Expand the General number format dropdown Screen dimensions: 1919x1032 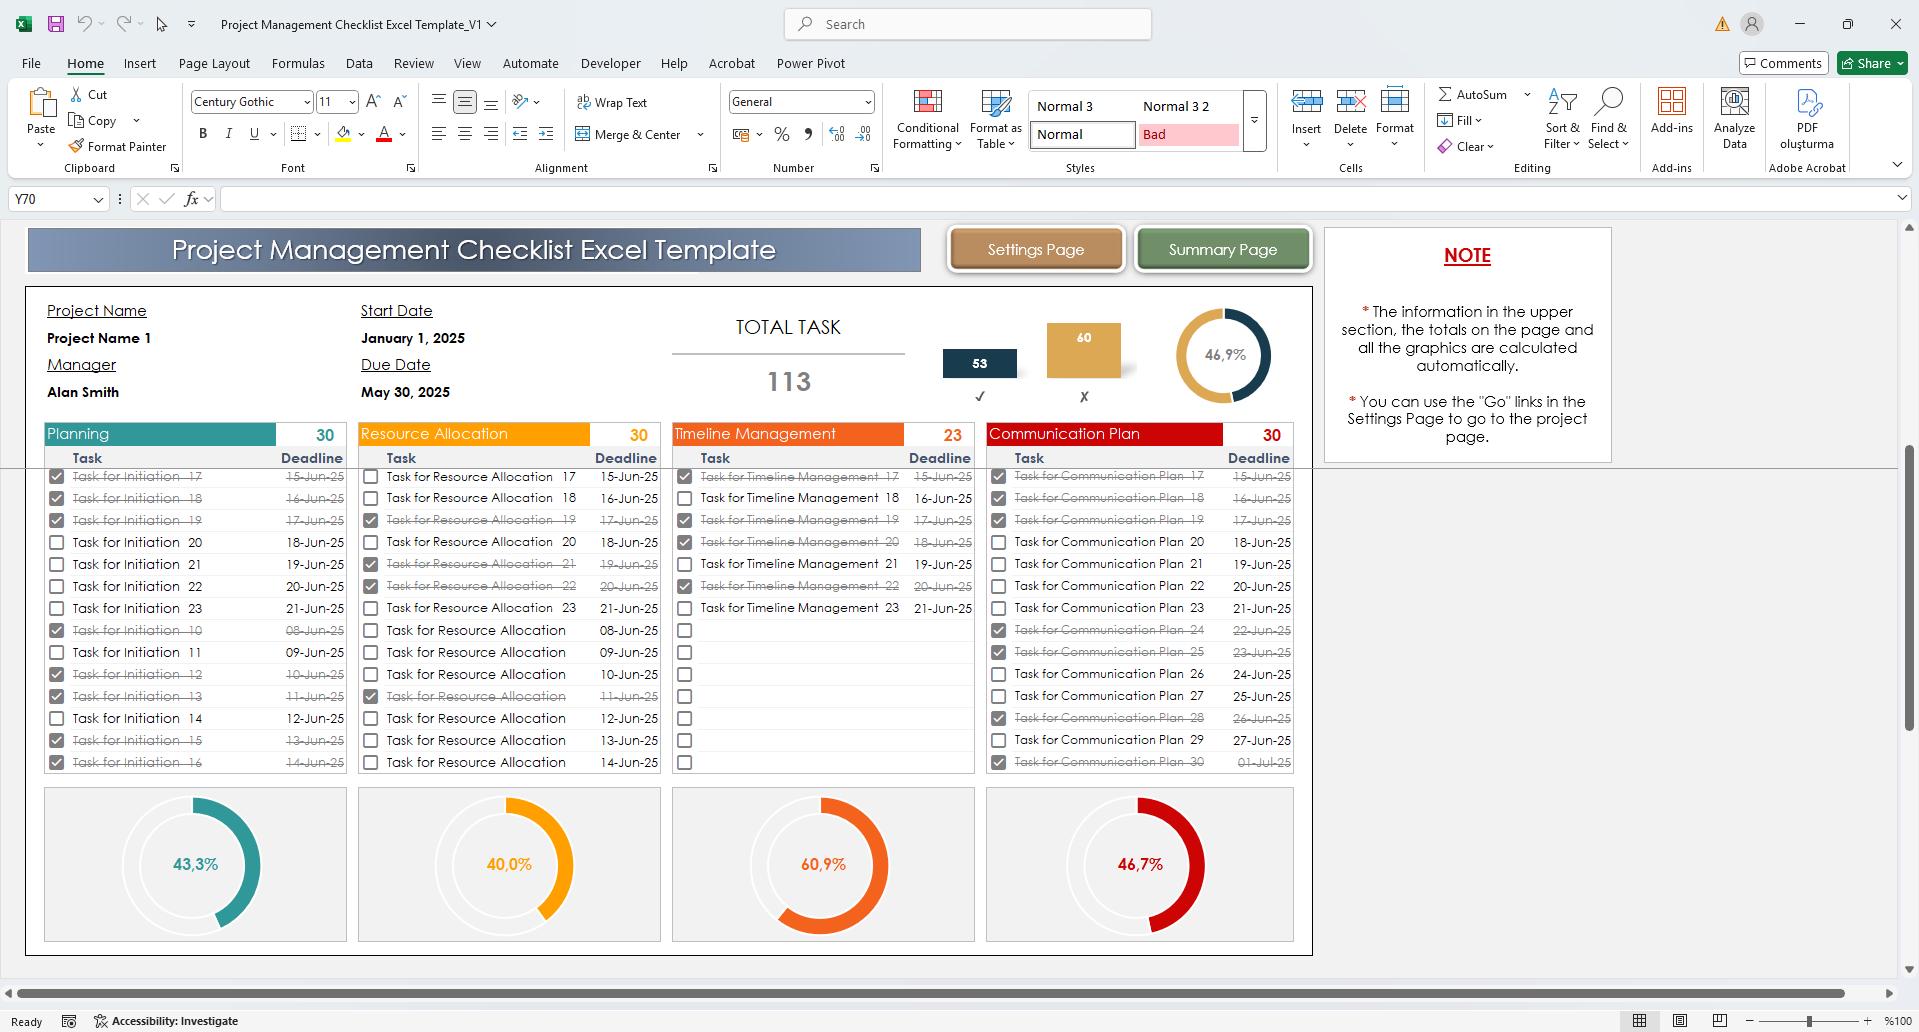[x=867, y=102]
